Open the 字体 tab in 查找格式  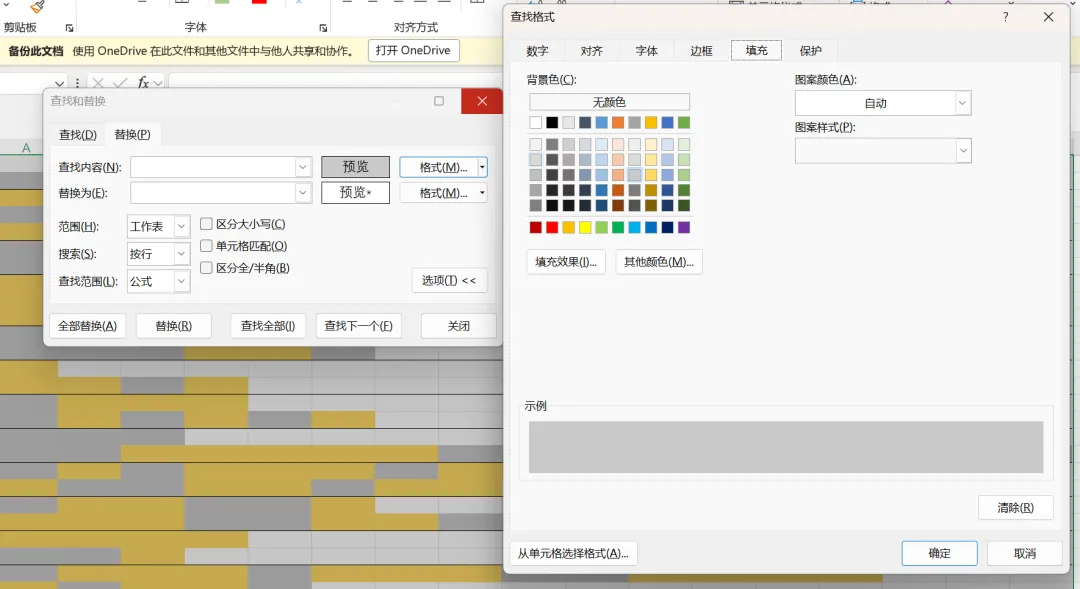[647, 51]
